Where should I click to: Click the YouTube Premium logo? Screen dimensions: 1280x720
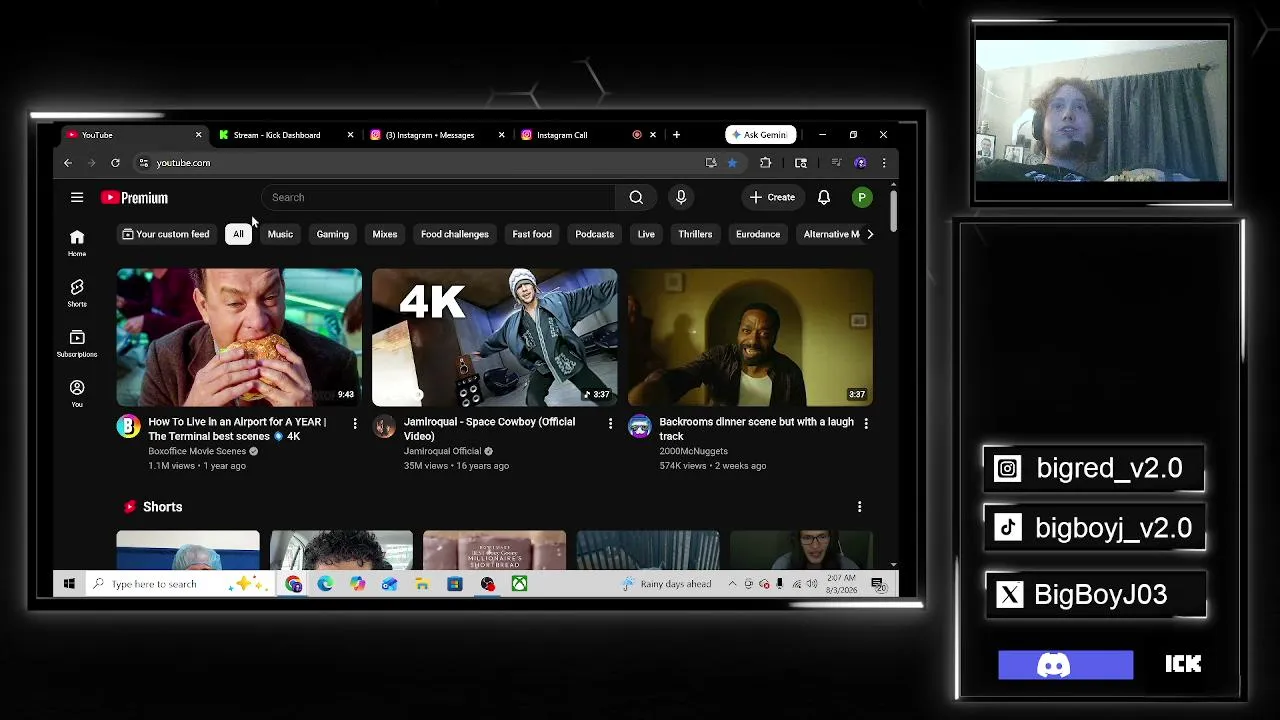tap(134, 198)
